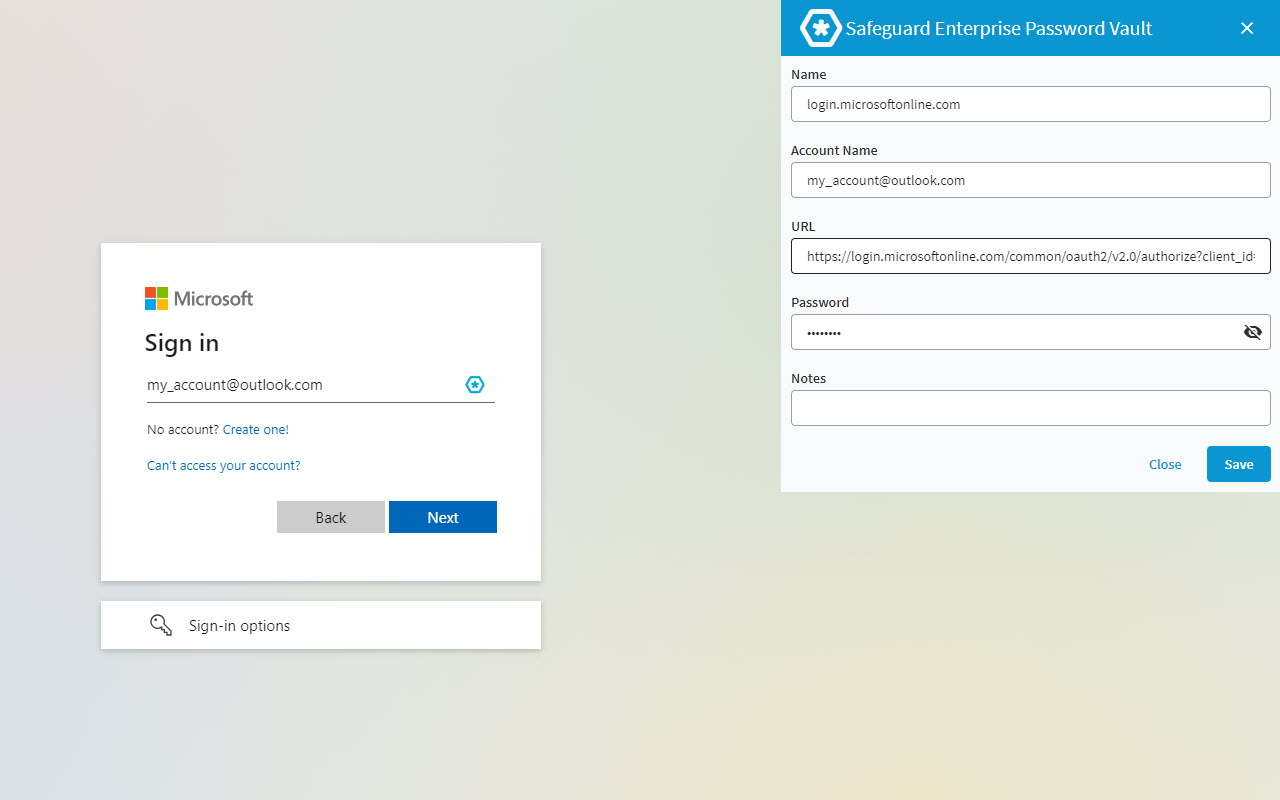Click the Microsoft logo
Image resolution: width=1280 pixels, height=800 pixels.
tap(199, 298)
